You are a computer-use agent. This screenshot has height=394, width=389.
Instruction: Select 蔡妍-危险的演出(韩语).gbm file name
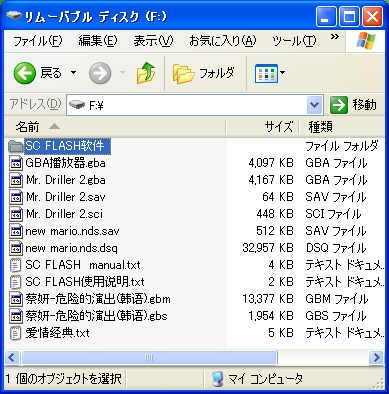coord(98,299)
